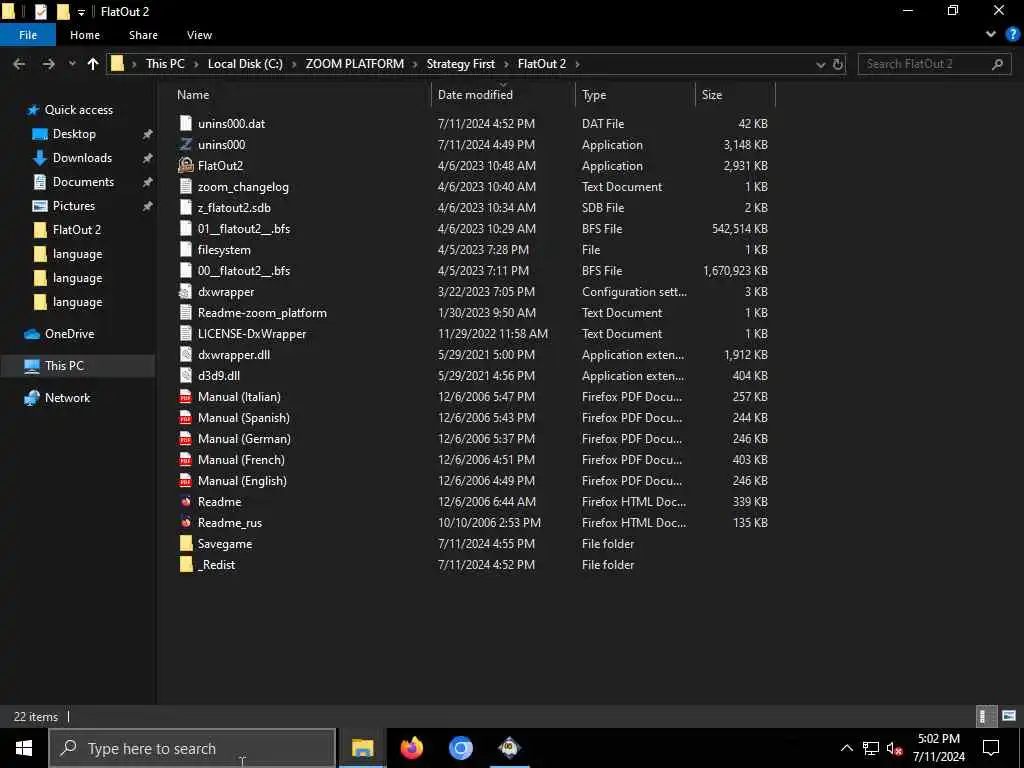
Task: Select Desktop in Quick access
Action: pos(74,134)
